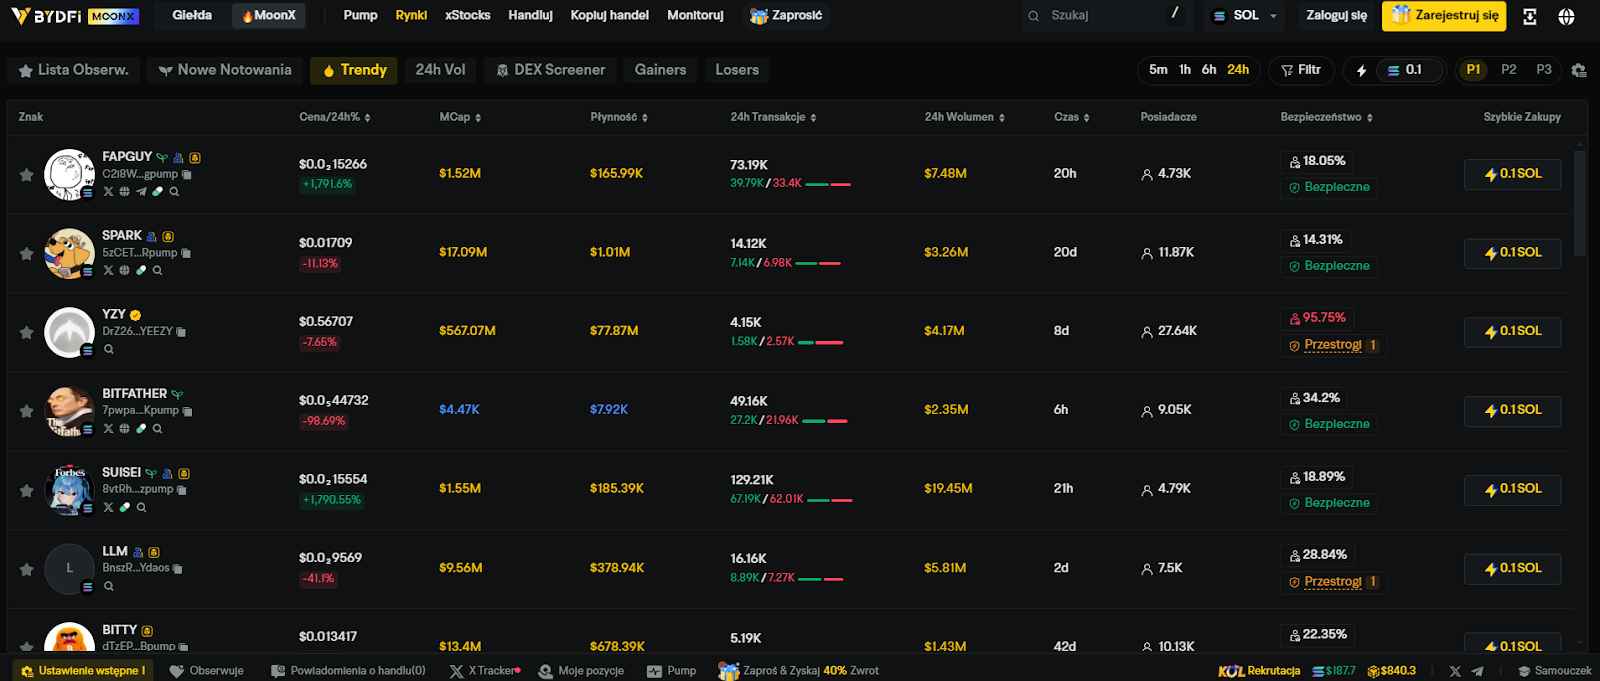
Task: Select the P2 preset
Action: pos(1509,70)
